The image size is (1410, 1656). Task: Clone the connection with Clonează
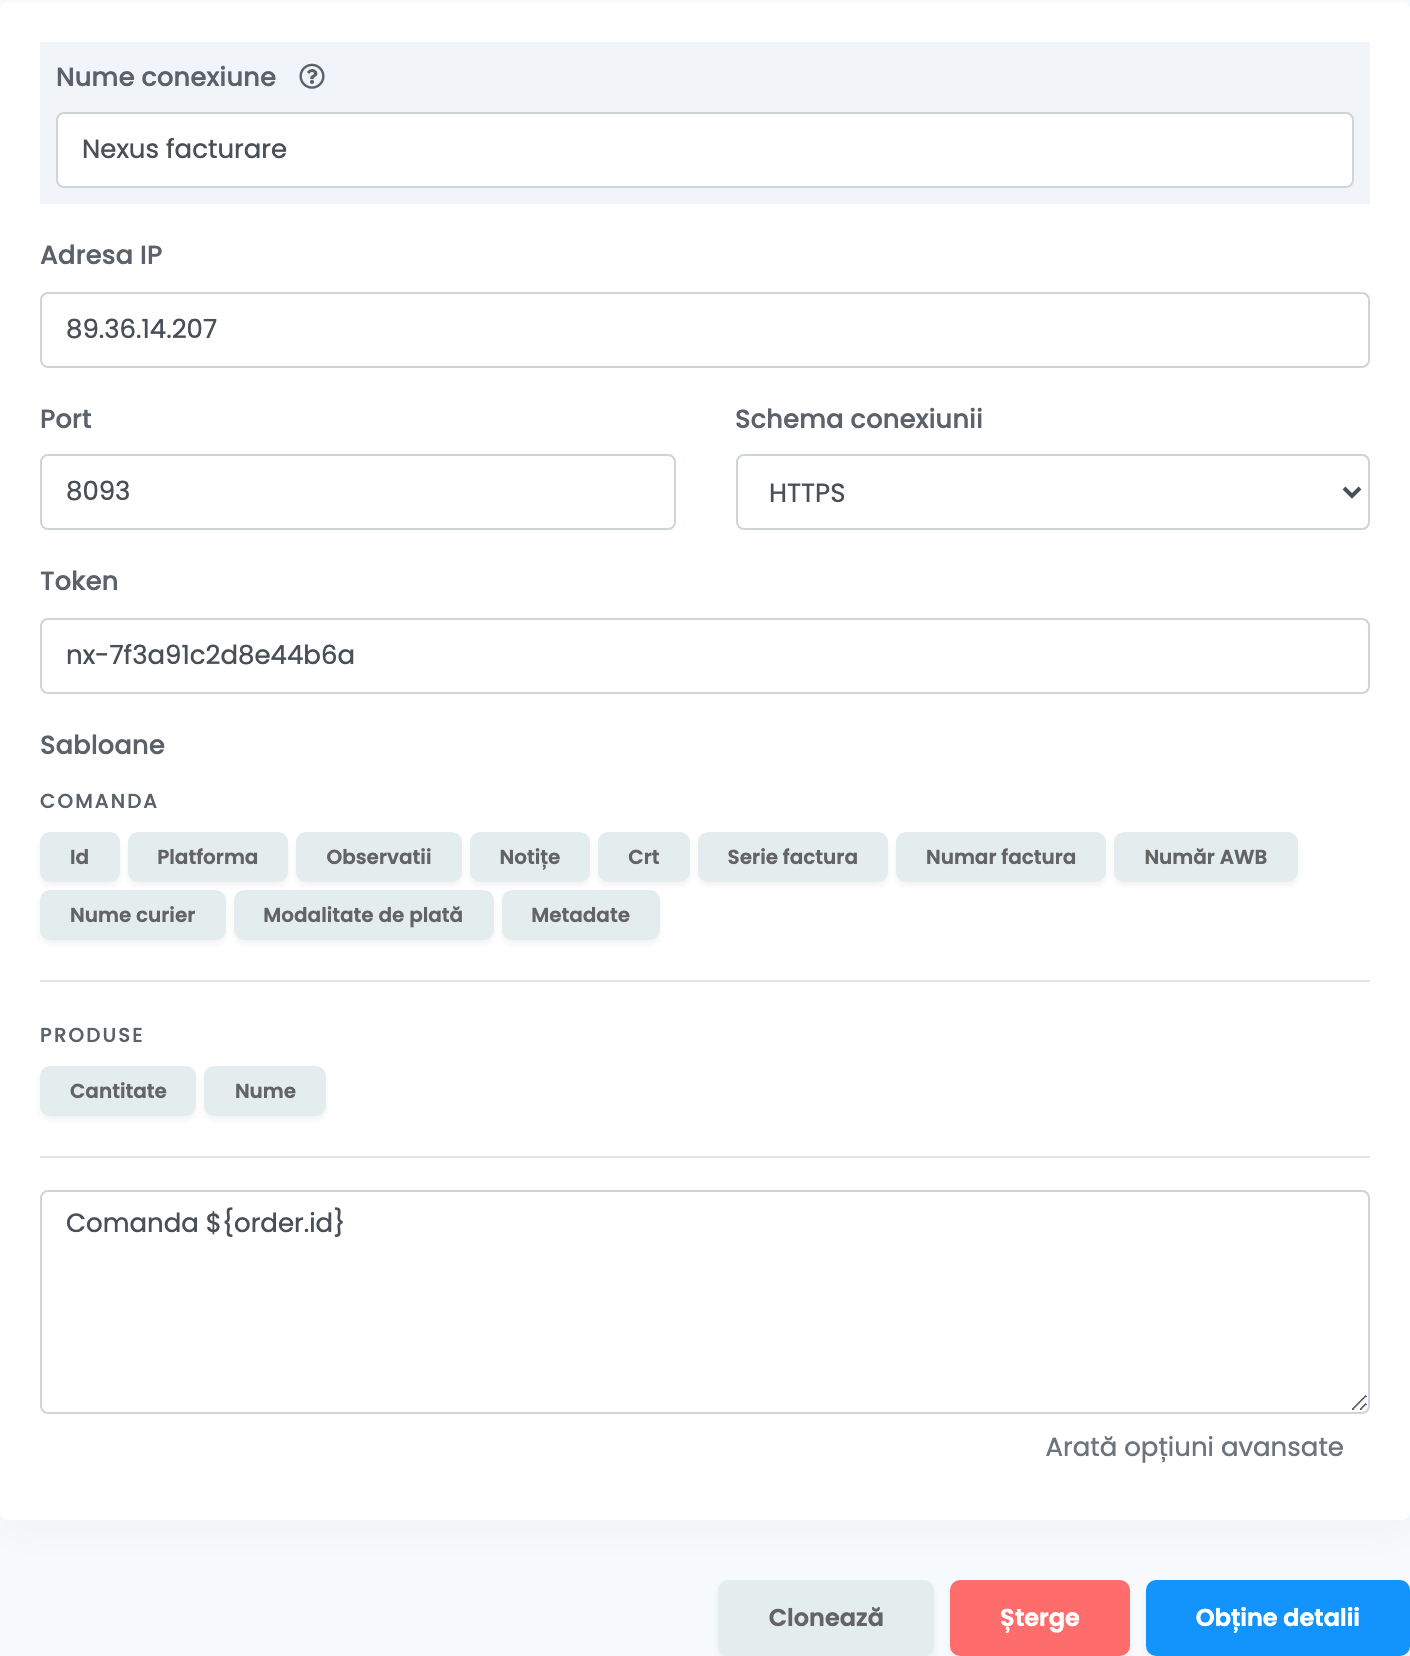tap(826, 1618)
